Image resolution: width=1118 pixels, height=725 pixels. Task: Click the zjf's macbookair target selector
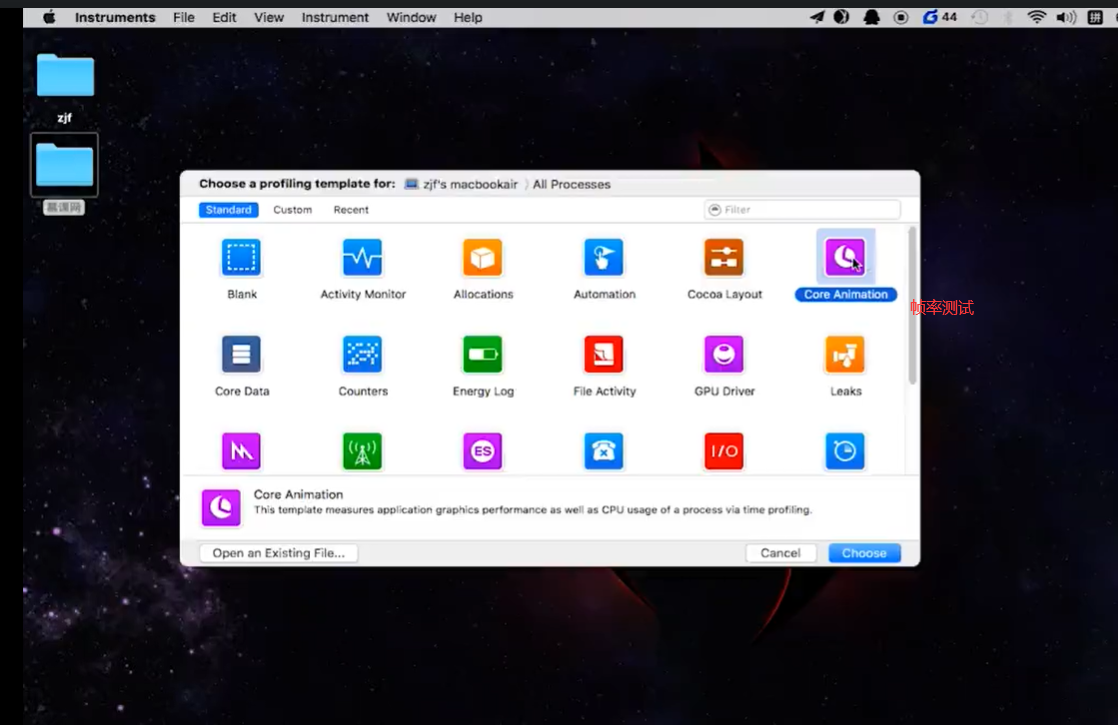click(x=461, y=184)
